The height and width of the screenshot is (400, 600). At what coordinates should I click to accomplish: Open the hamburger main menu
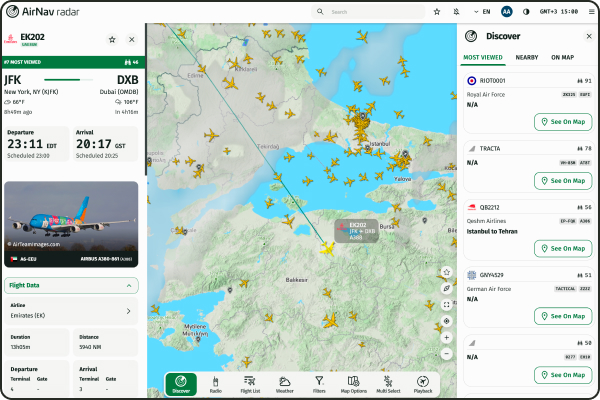click(592, 12)
